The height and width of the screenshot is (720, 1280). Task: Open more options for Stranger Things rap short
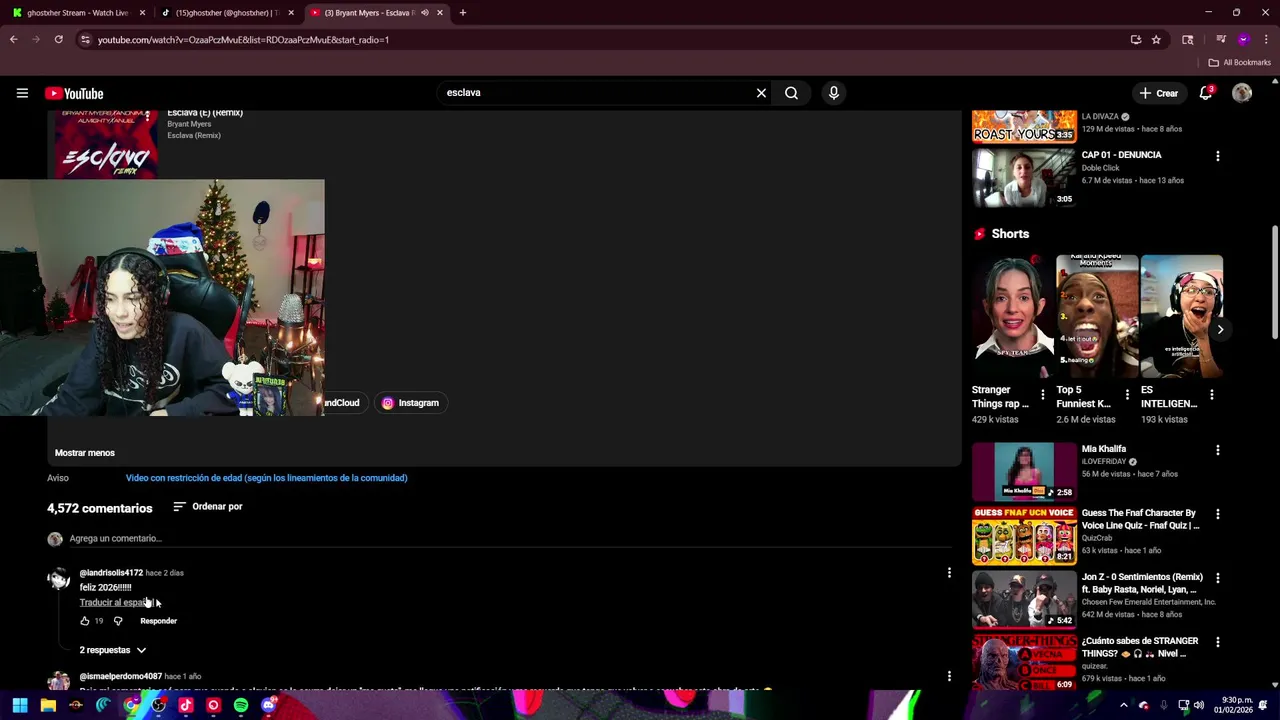[x=1043, y=395]
